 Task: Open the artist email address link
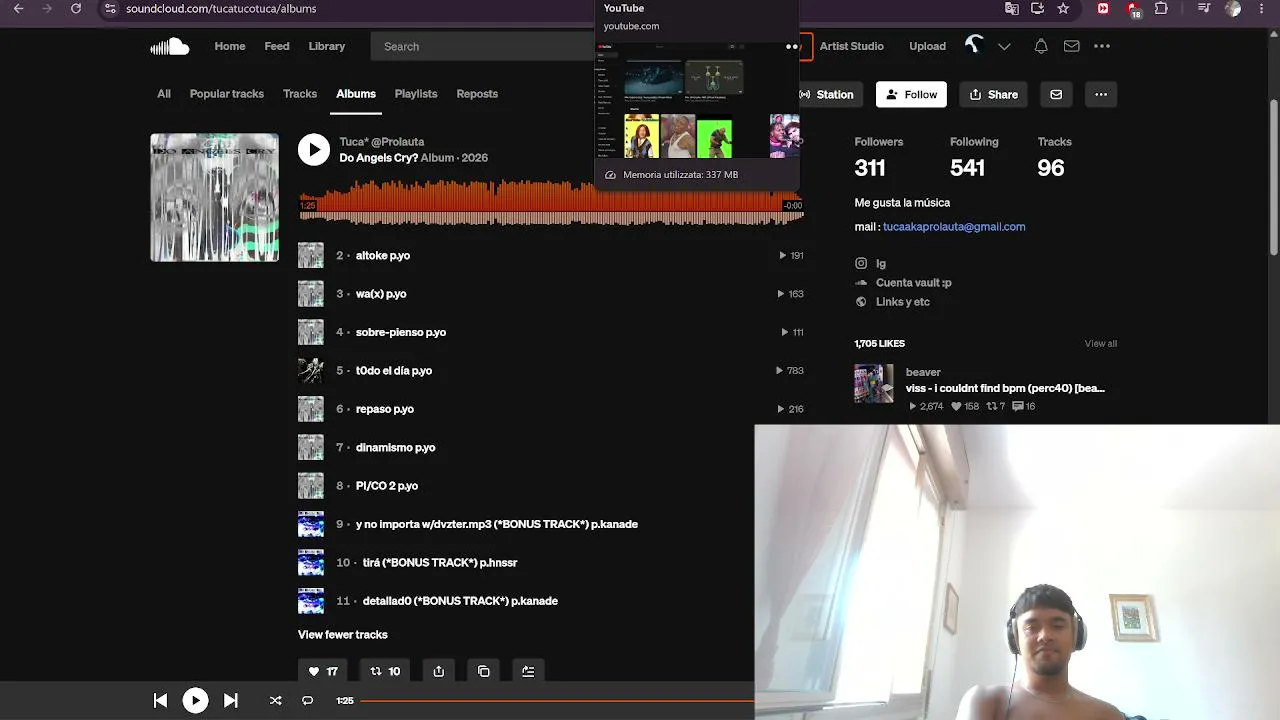[x=954, y=227]
